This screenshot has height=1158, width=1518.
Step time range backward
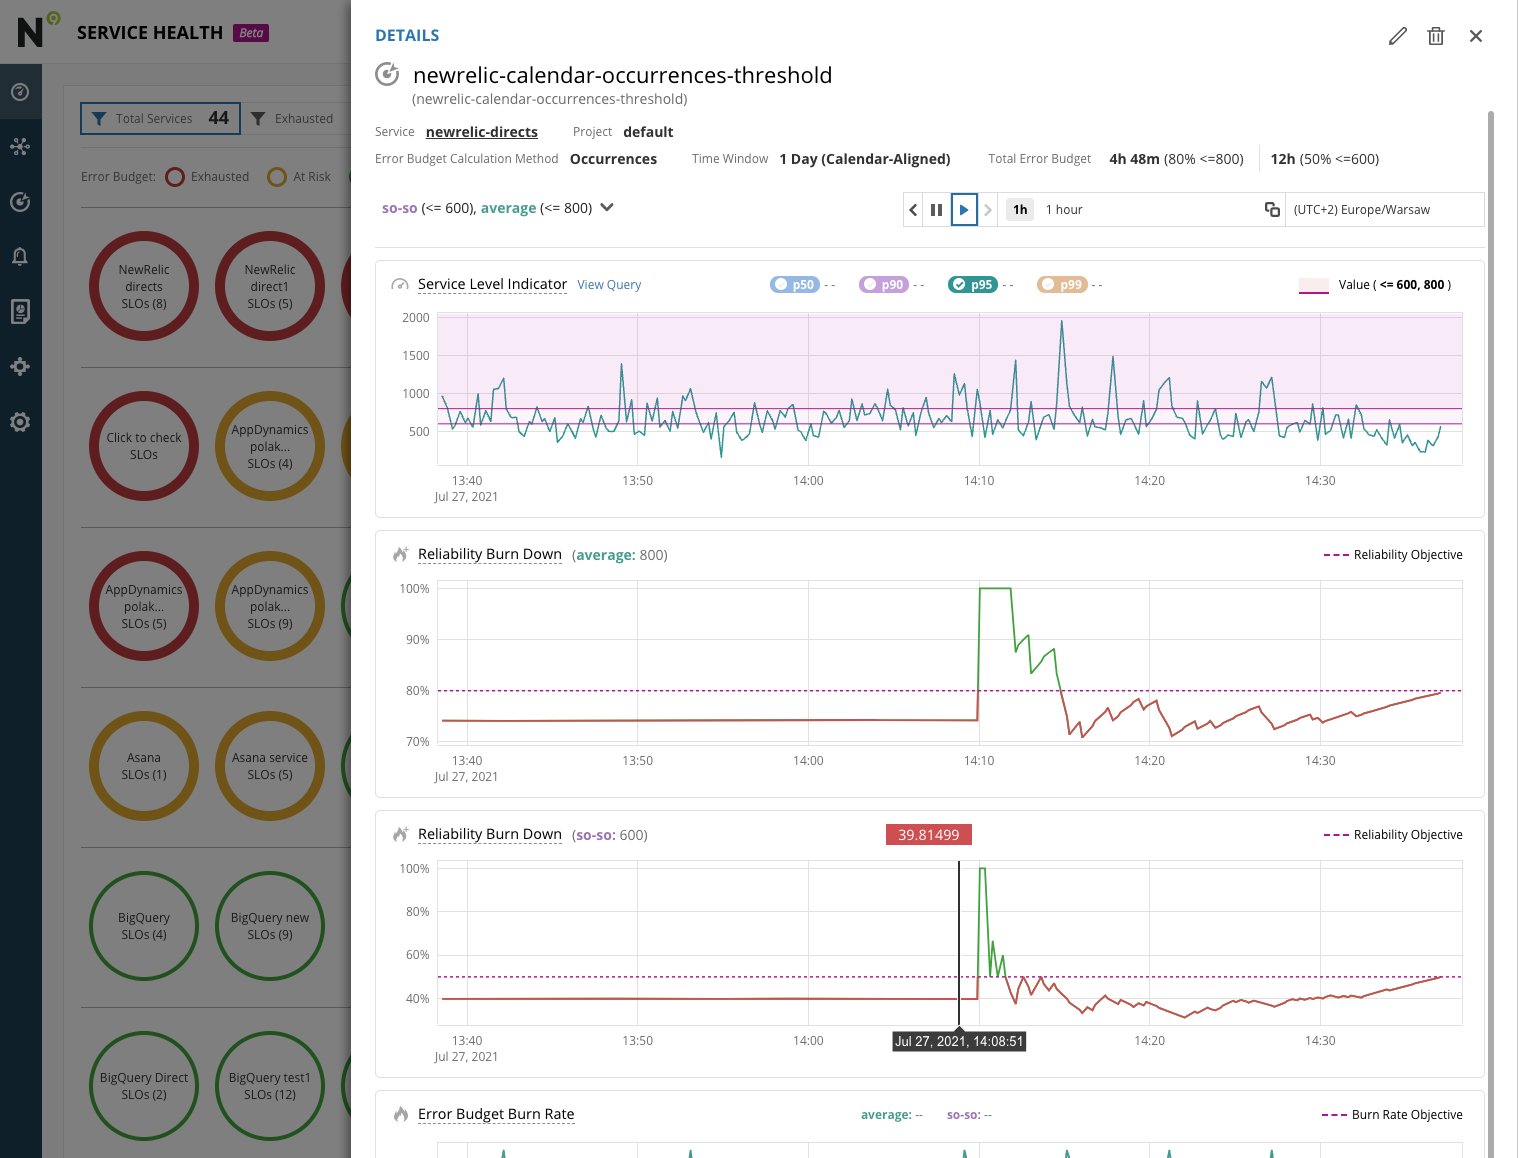[913, 210]
